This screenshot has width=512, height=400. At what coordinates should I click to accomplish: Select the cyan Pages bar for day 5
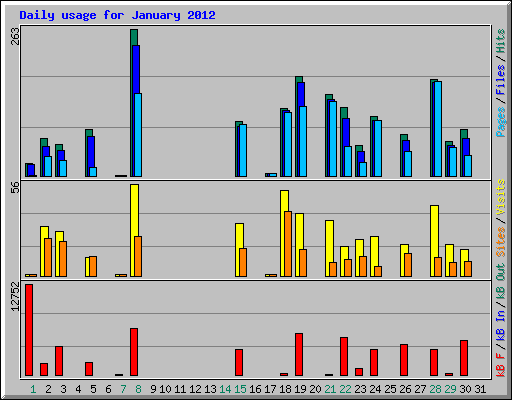pos(93,172)
